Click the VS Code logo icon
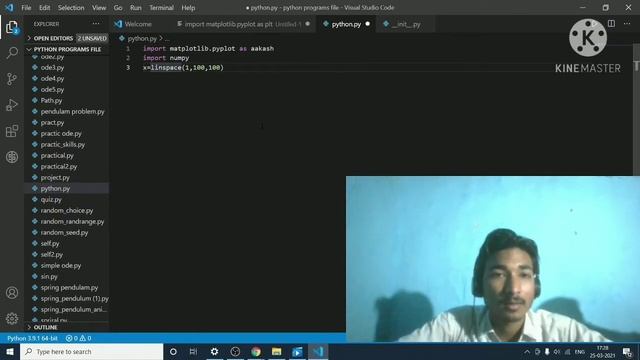640x360 pixels. click(9, 7)
